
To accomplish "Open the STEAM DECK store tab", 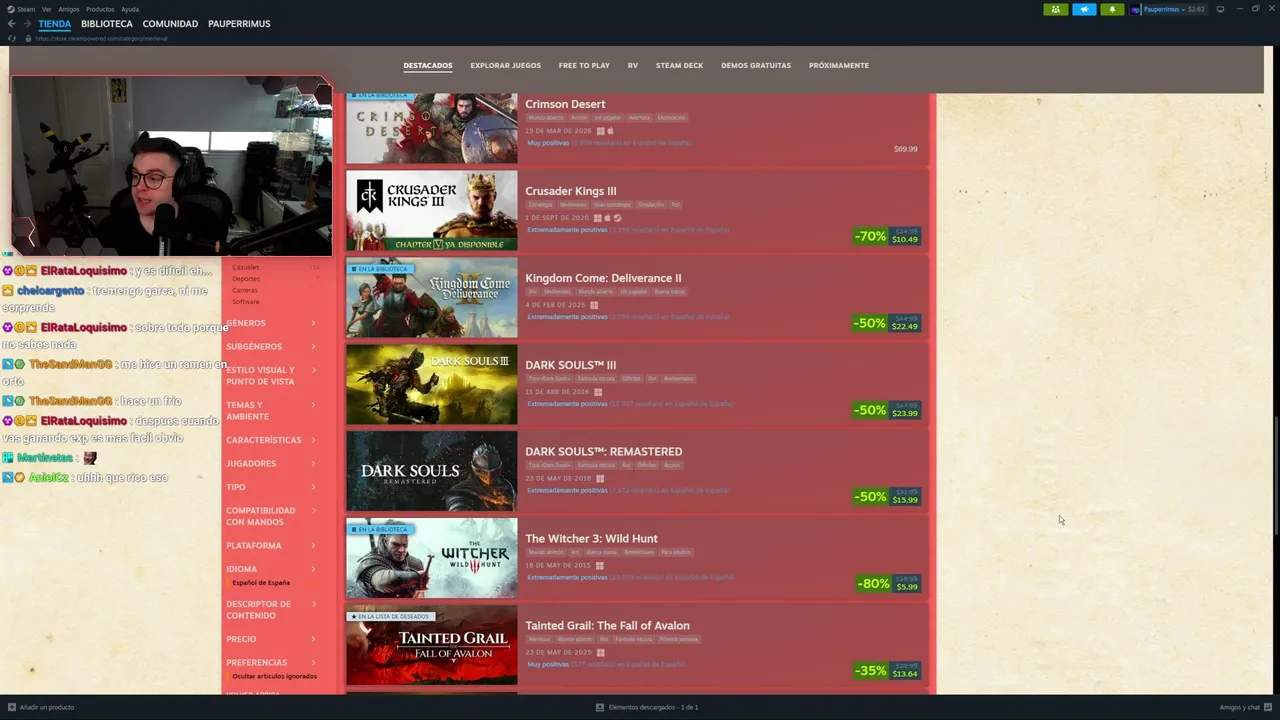I will 679,66.
